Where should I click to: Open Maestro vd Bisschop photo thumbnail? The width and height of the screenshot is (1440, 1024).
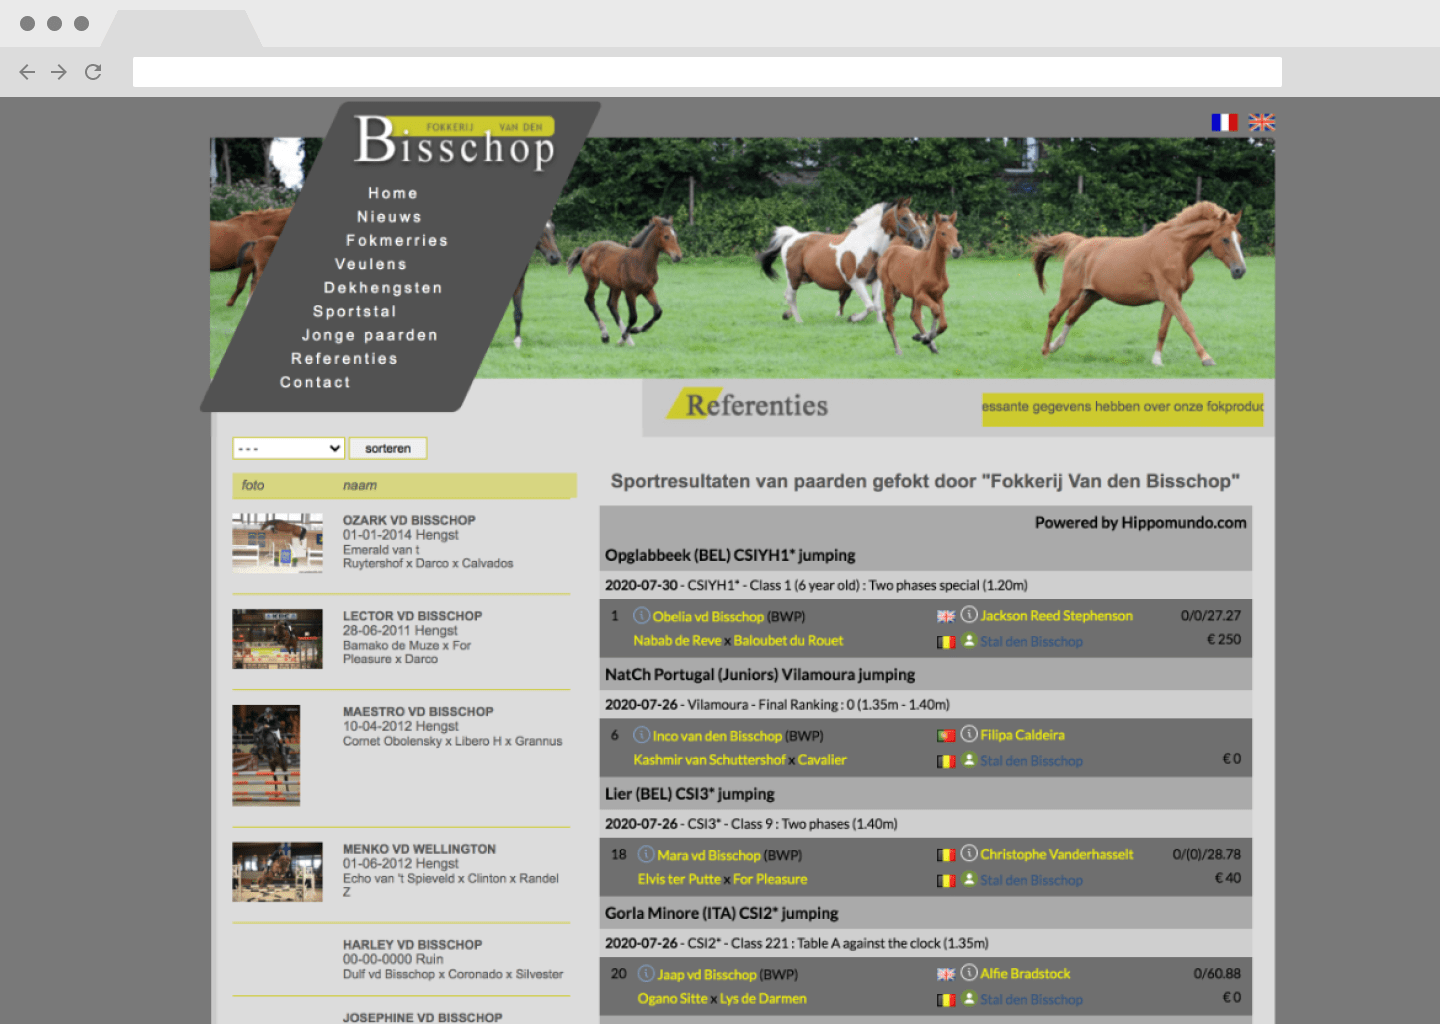[266, 755]
